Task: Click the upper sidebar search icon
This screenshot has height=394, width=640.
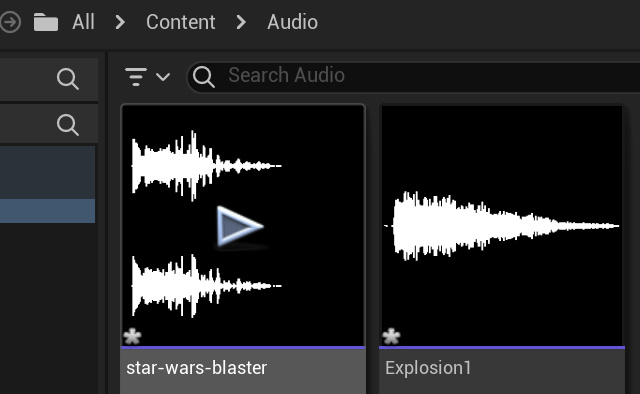Action: click(68, 78)
